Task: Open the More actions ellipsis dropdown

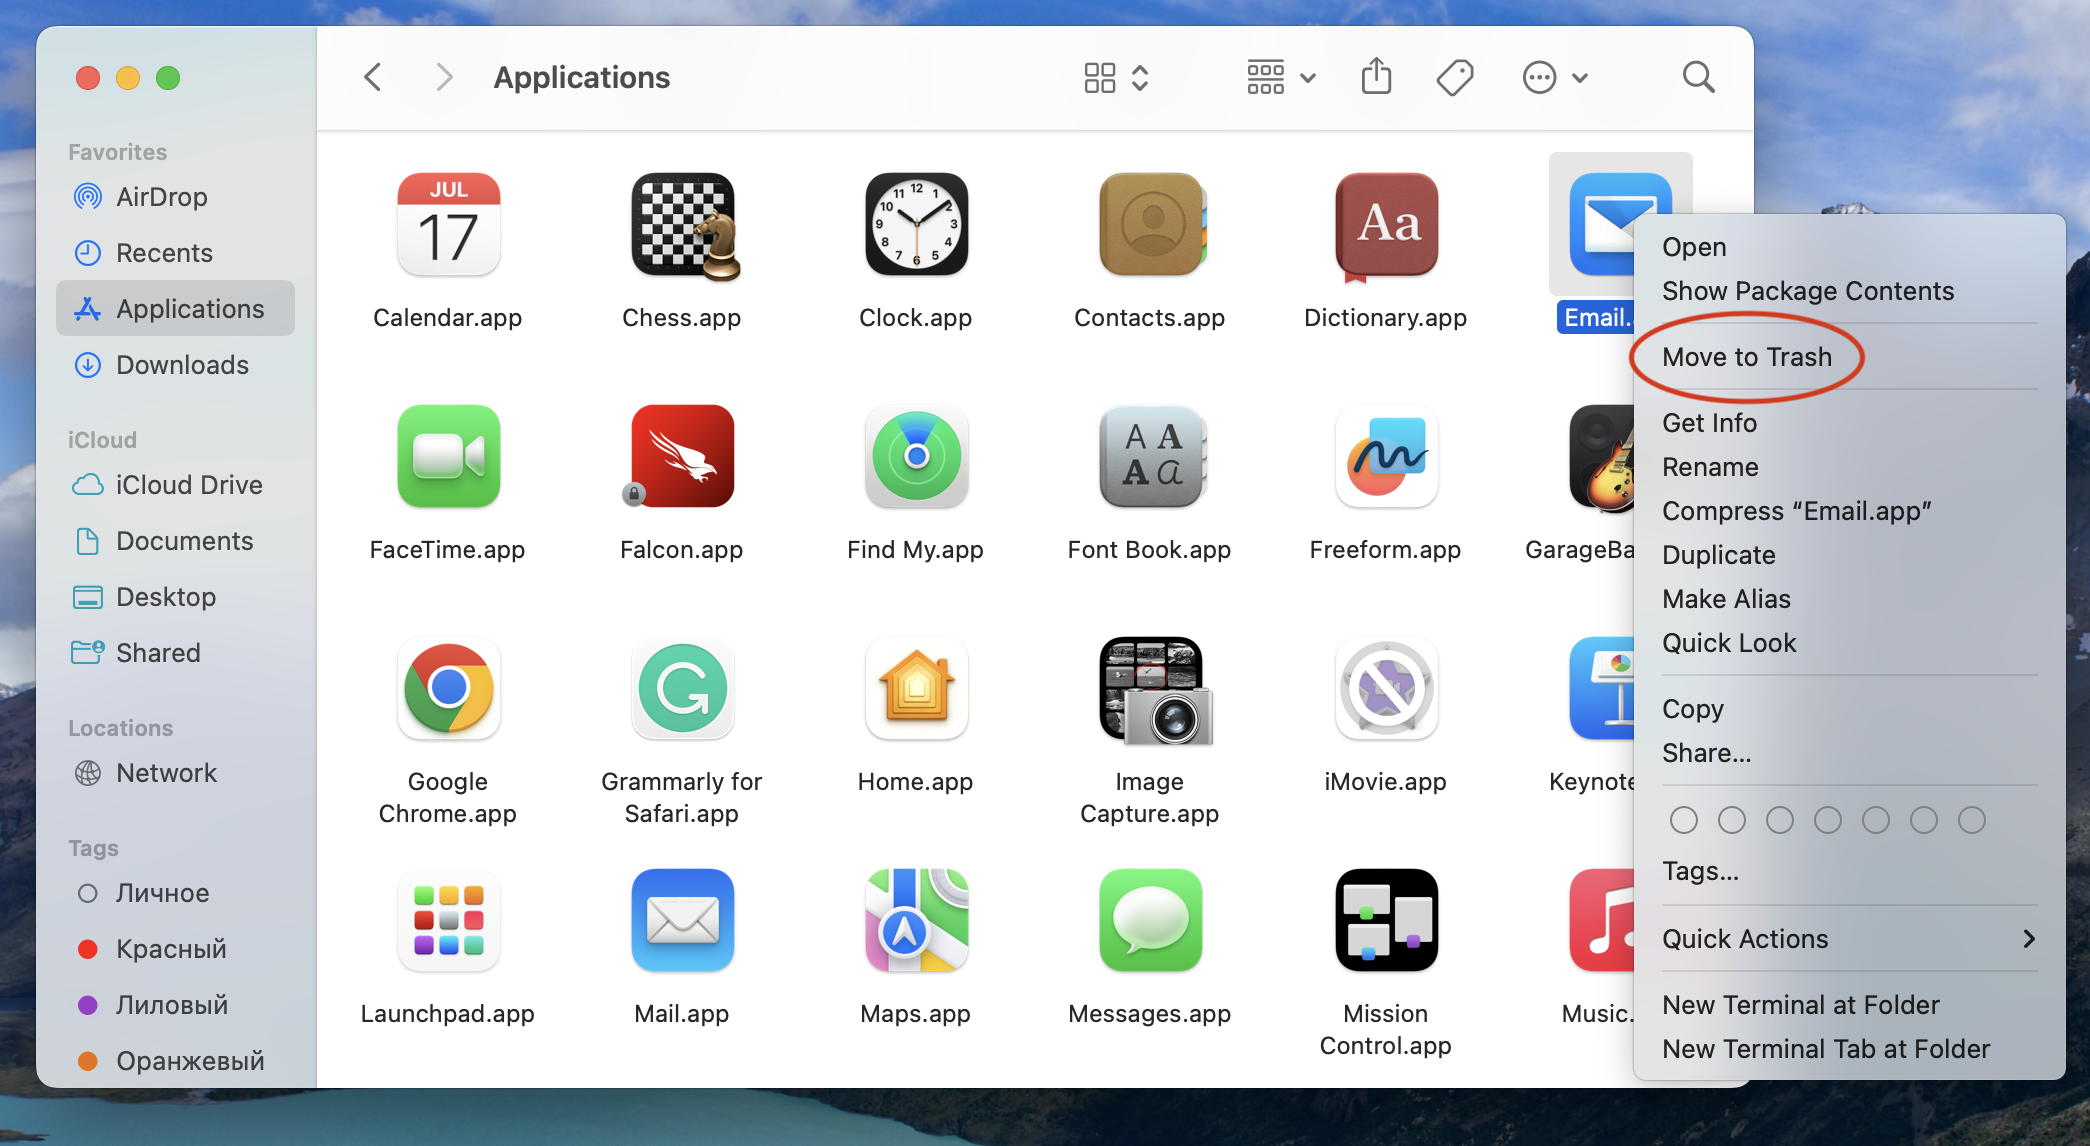Action: click(x=1555, y=77)
